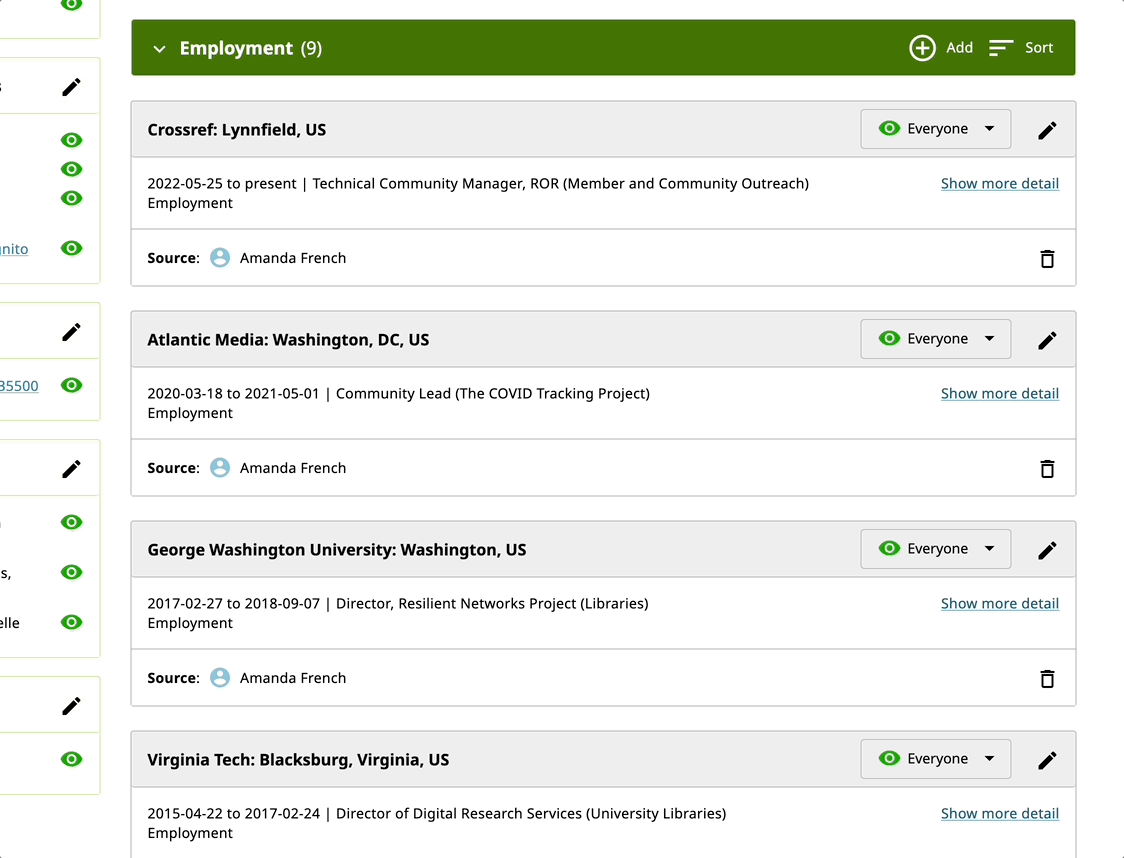
Task: Click the Director, Resilient Networks Project line
Action: pyautogui.click(x=492, y=604)
